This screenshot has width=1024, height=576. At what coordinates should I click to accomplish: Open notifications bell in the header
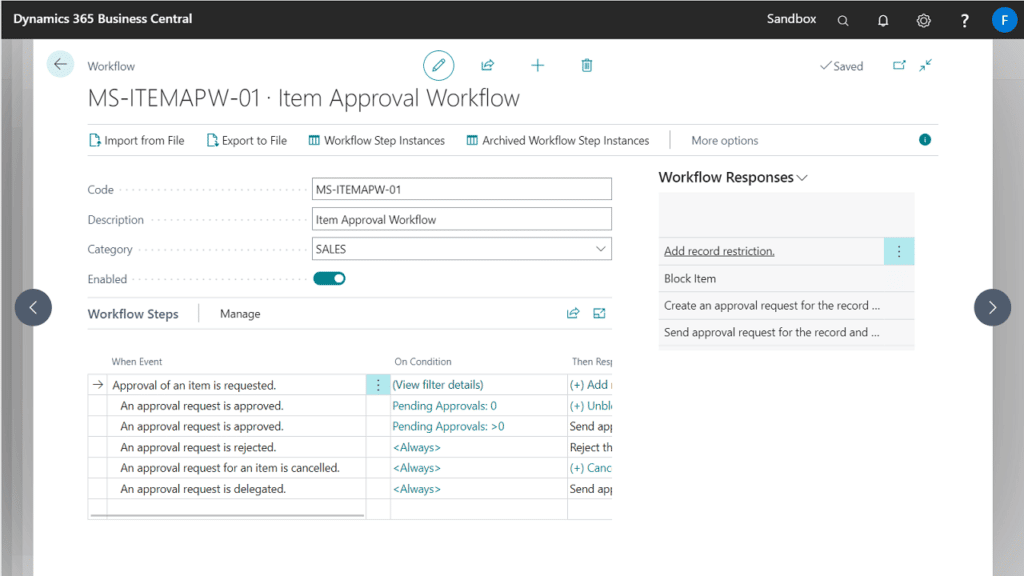click(883, 19)
